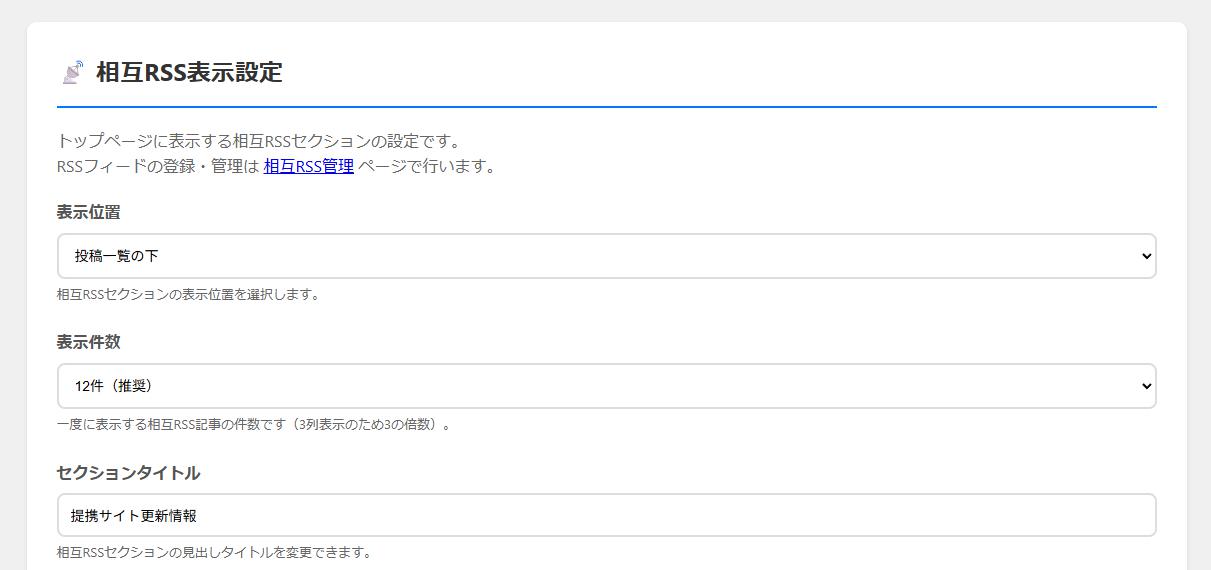Click the arrow of the 表示件数 select box
This screenshot has height=570, width=1211.
pyautogui.click(x=1146, y=386)
